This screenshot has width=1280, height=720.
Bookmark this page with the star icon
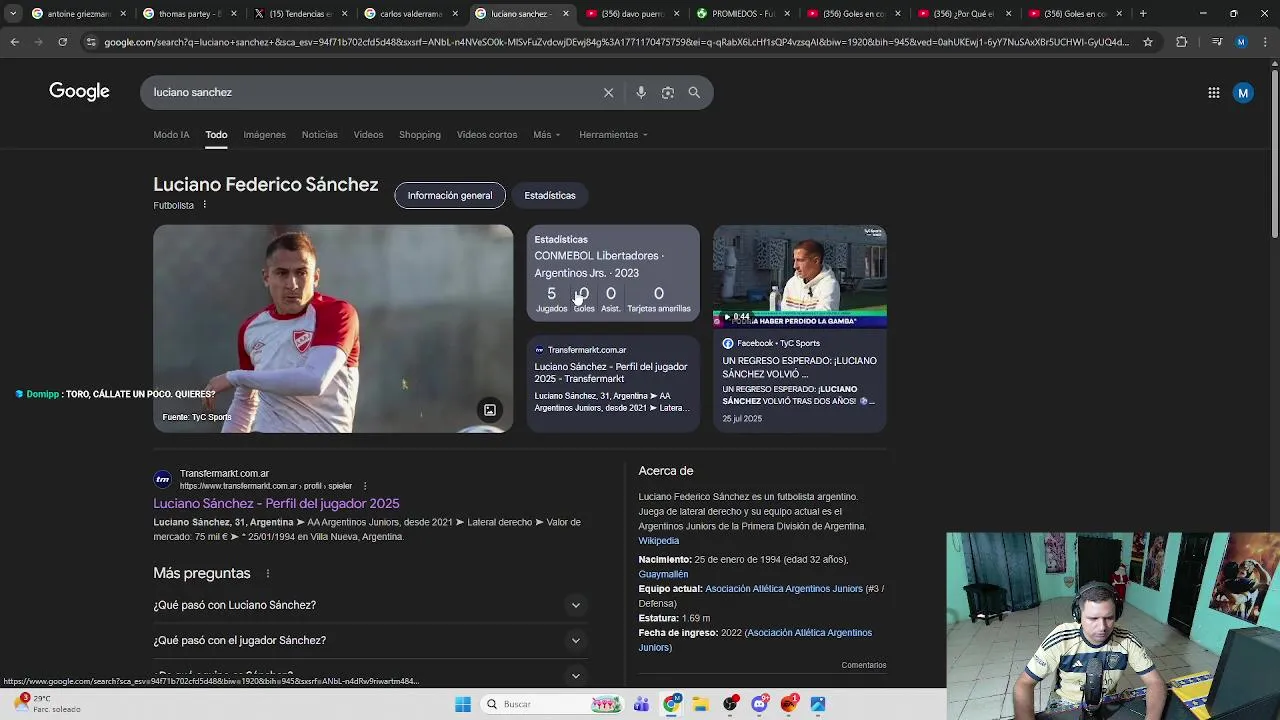pyautogui.click(x=1148, y=42)
